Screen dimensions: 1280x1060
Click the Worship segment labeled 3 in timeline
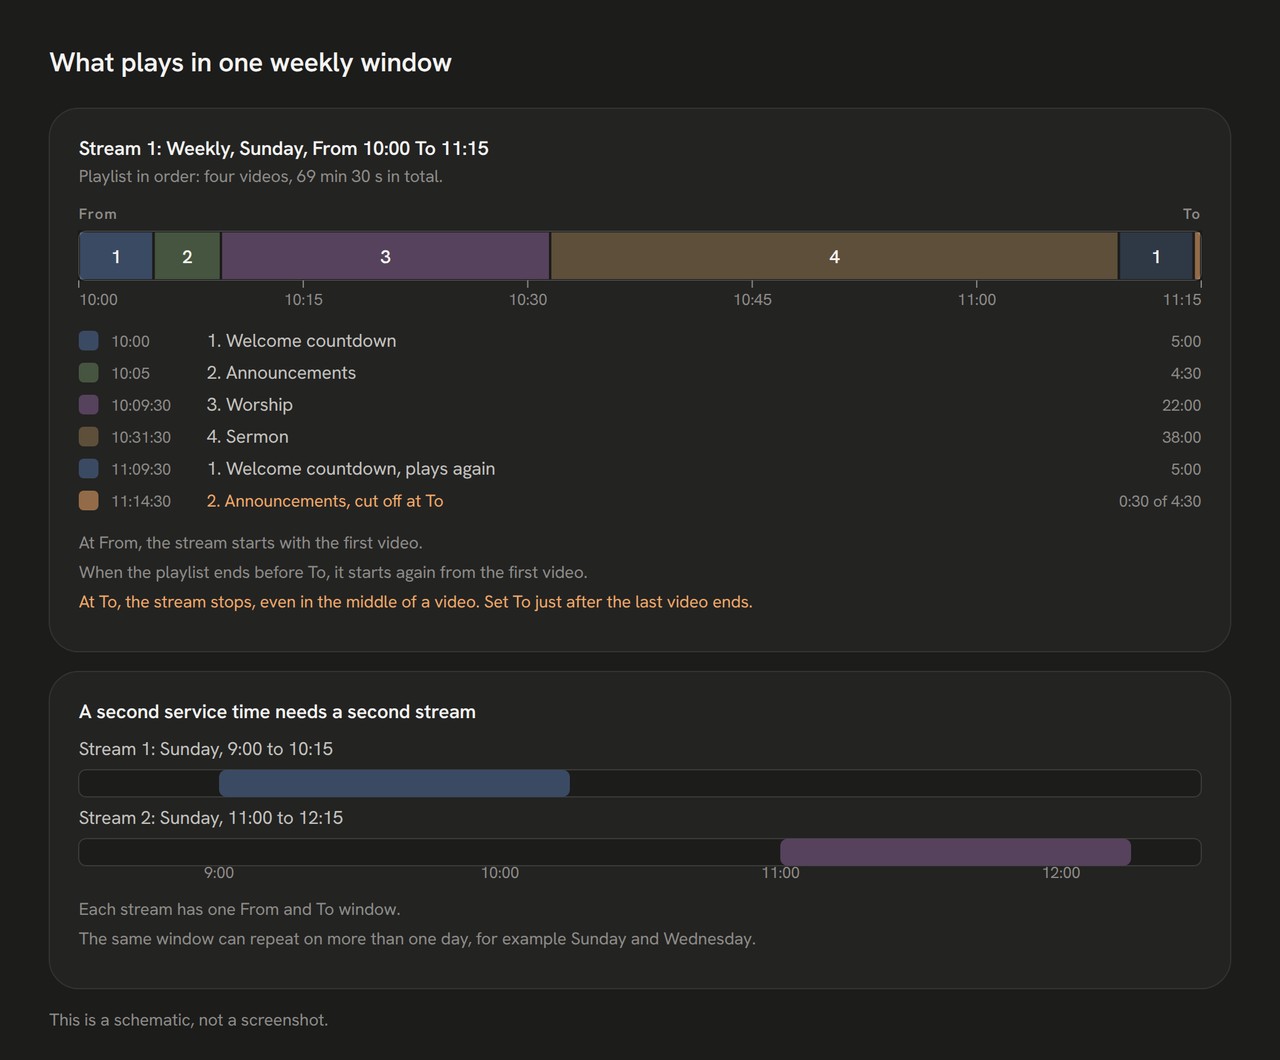tap(385, 257)
